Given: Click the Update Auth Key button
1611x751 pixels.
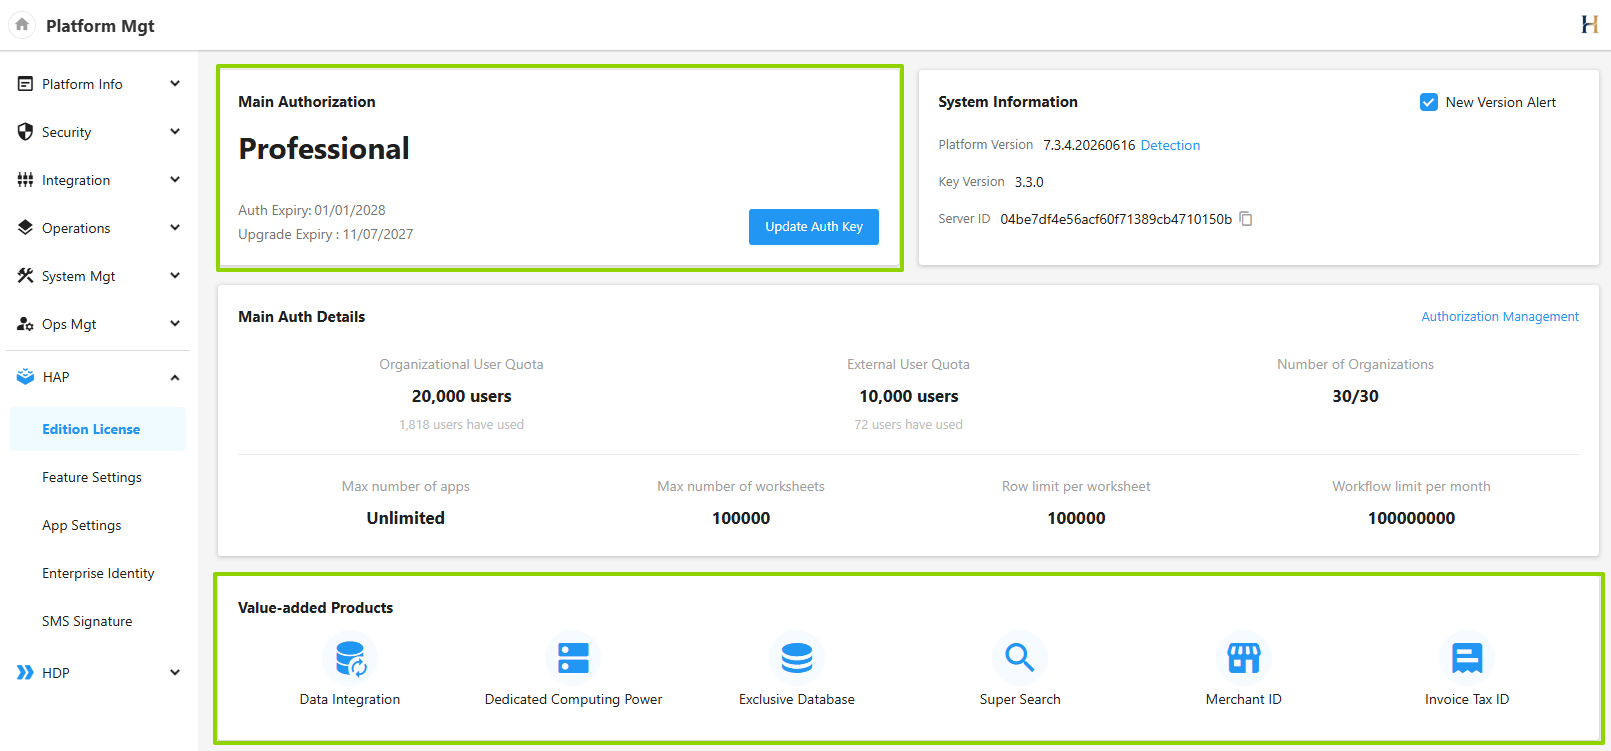Looking at the screenshot, I should pyautogui.click(x=814, y=227).
